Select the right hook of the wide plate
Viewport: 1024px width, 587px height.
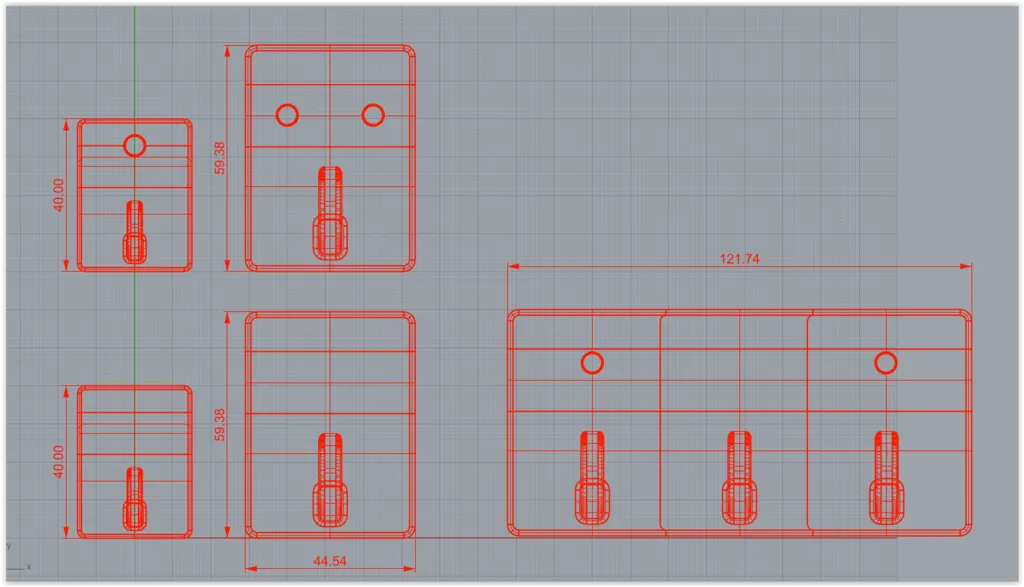point(886,478)
